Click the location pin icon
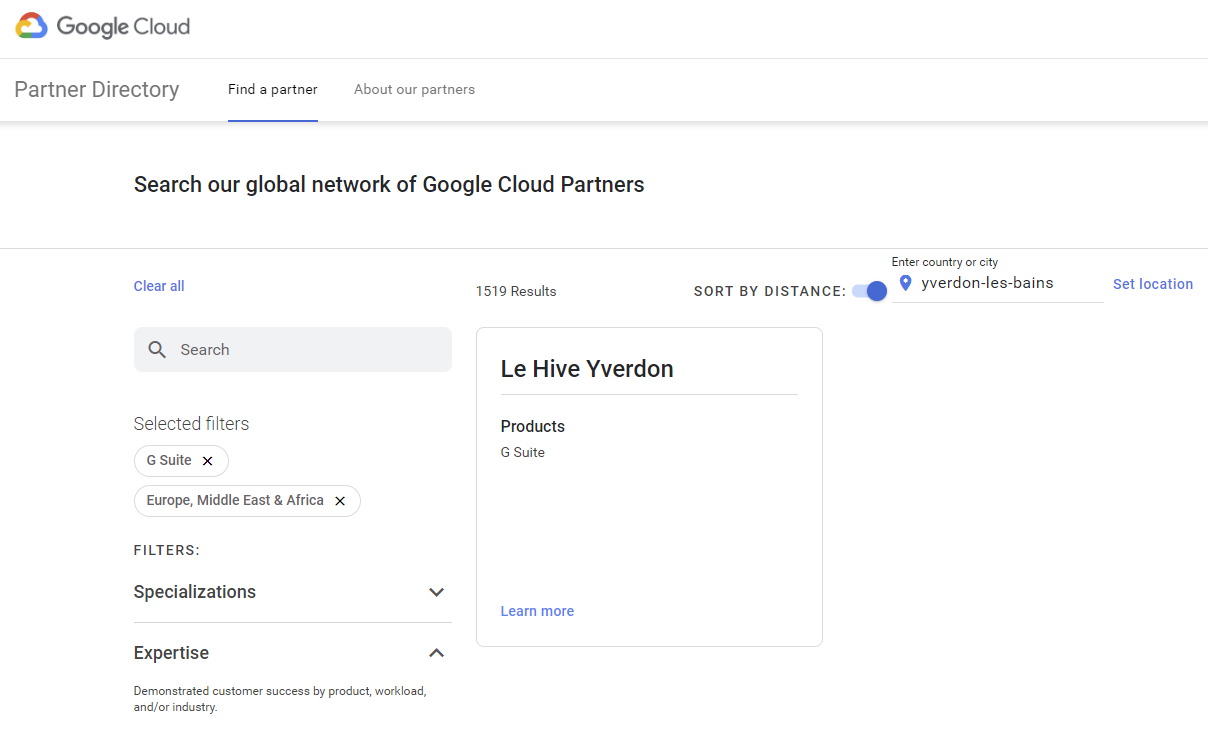 pos(906,283)
